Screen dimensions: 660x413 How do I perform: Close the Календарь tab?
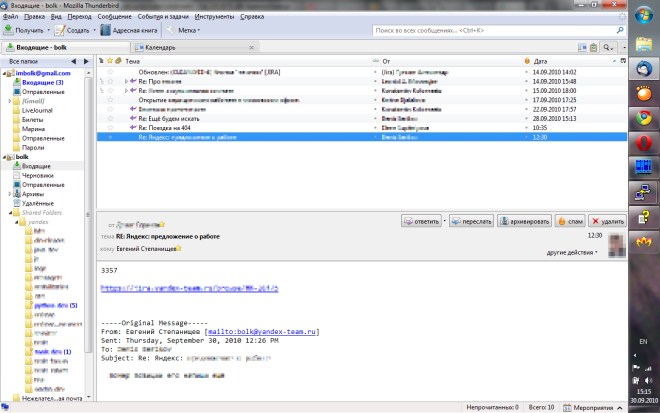pos(252,48)
